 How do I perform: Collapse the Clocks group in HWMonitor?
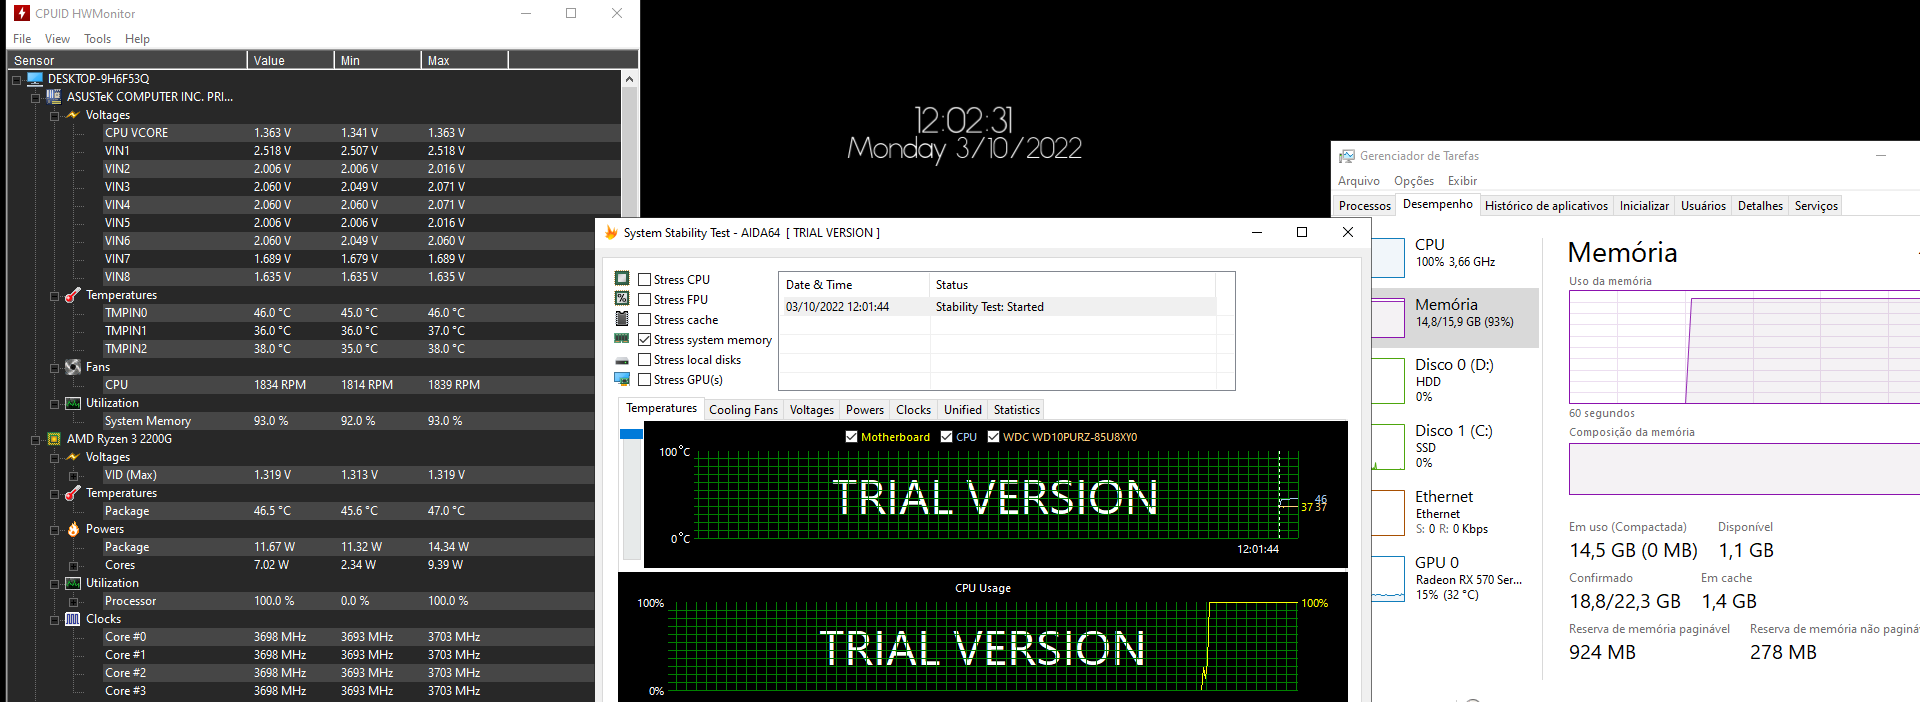55,620
